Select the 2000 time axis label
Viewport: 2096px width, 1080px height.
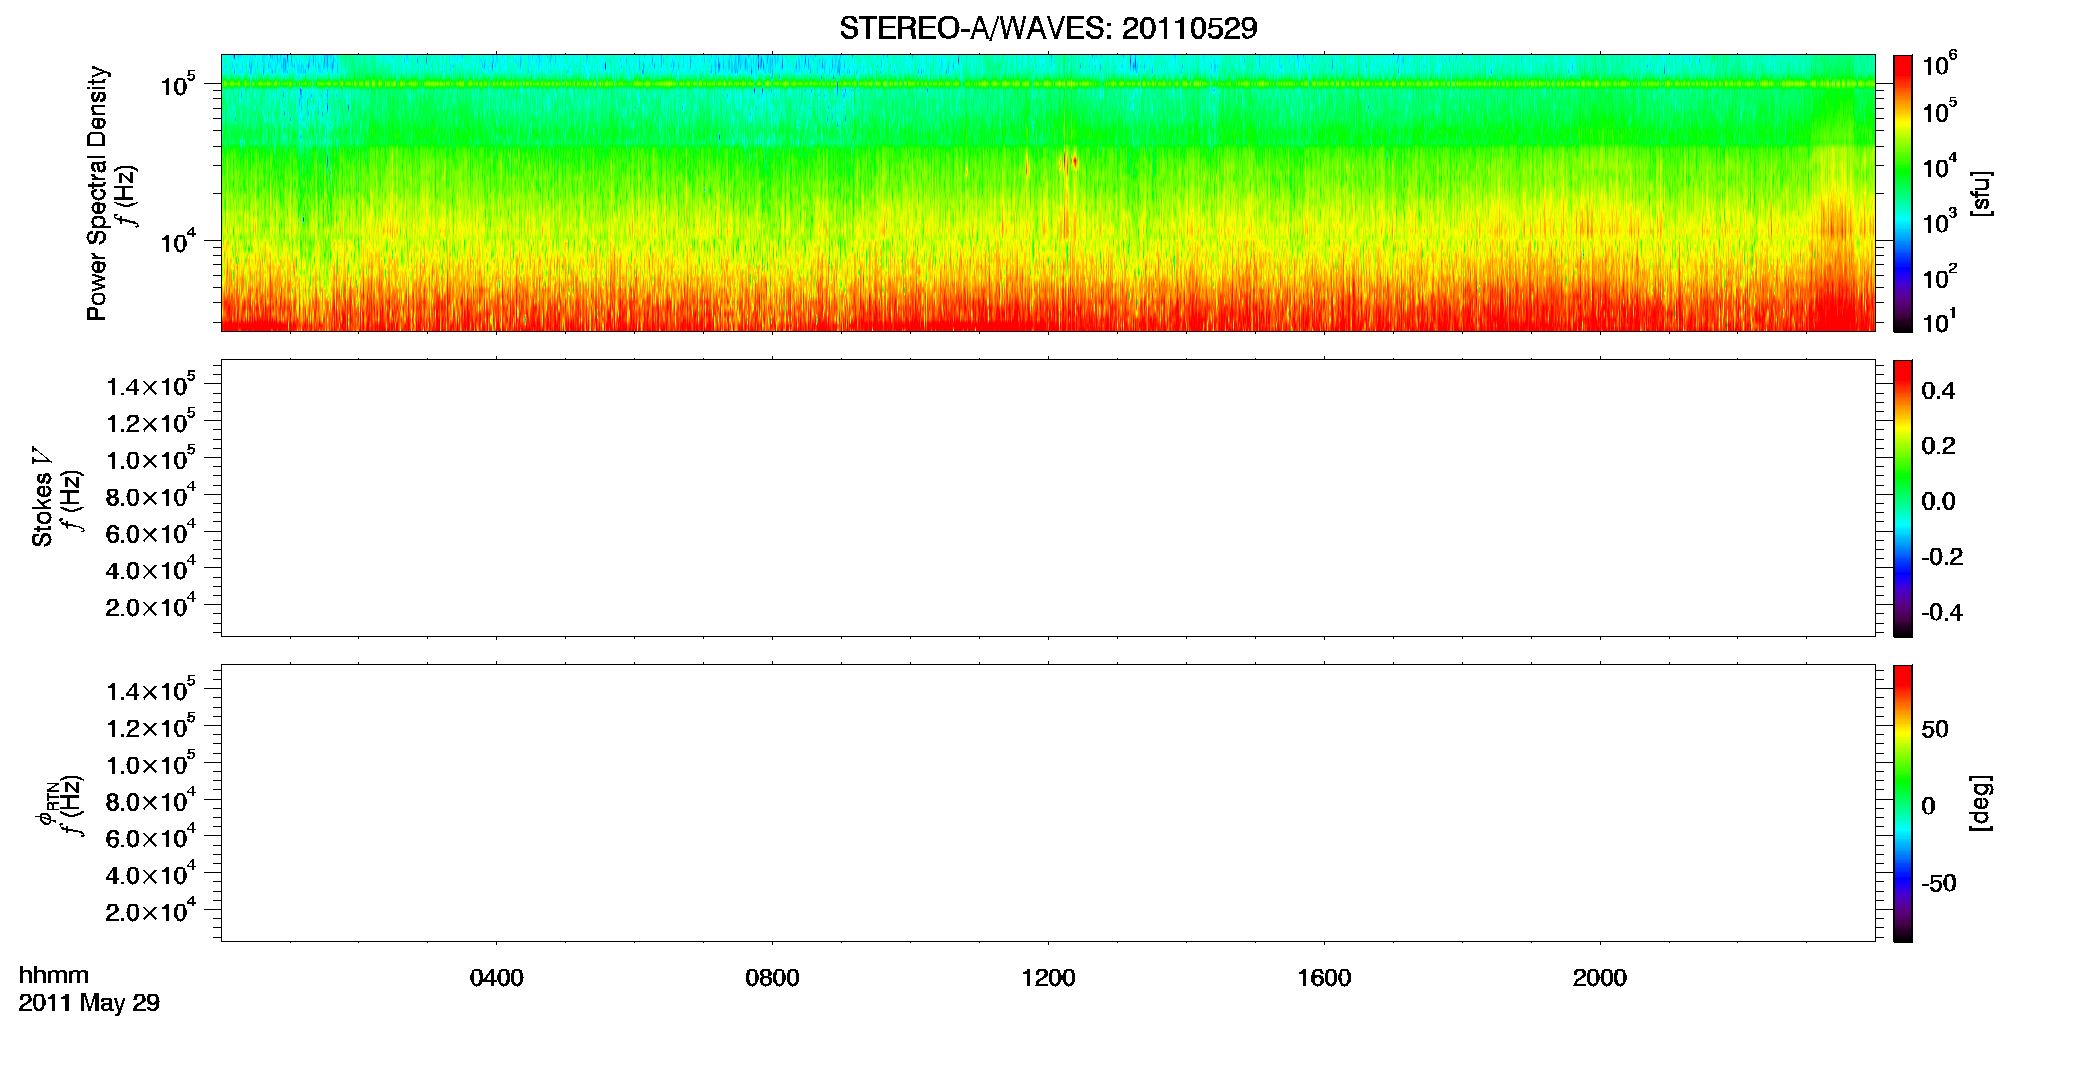(1600, 978)
